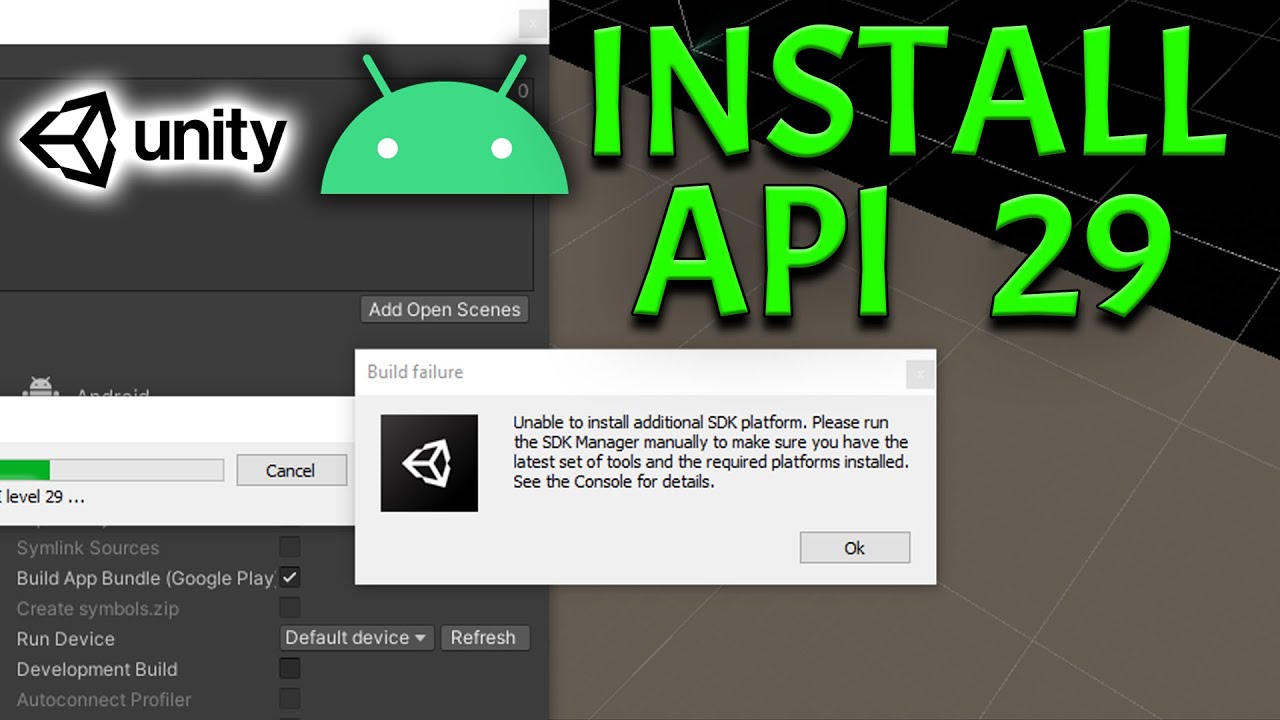Click the Build failure dialog title bar
The height and width of the screenshot is (720, 1280).
pos(560,371)
